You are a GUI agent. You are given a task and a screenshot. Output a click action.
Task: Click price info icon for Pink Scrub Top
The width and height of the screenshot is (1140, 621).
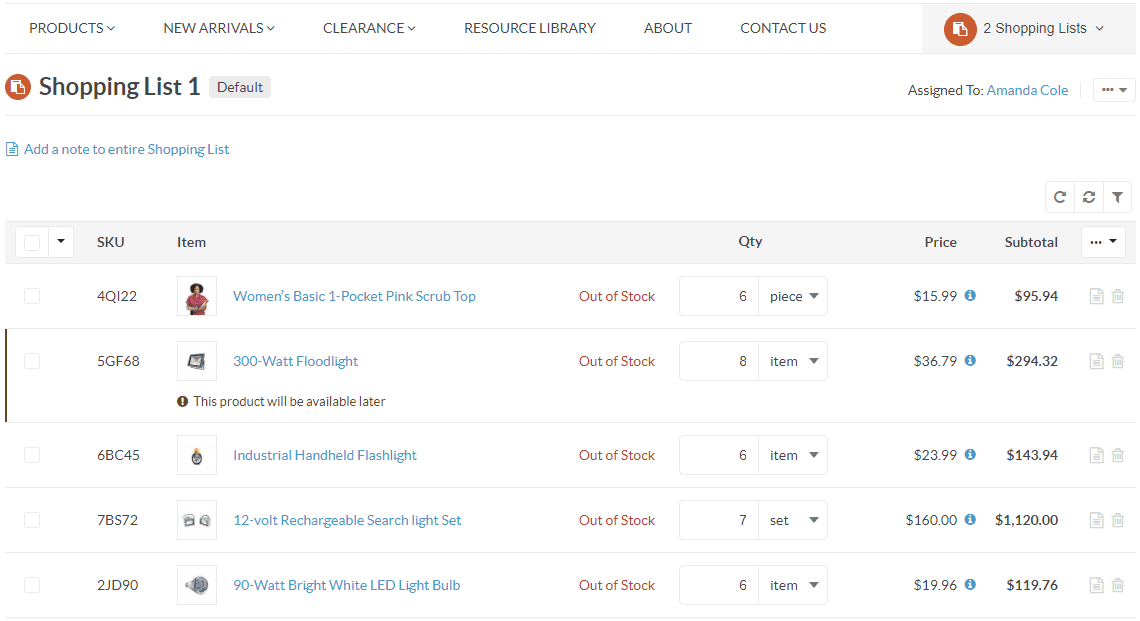970,295
